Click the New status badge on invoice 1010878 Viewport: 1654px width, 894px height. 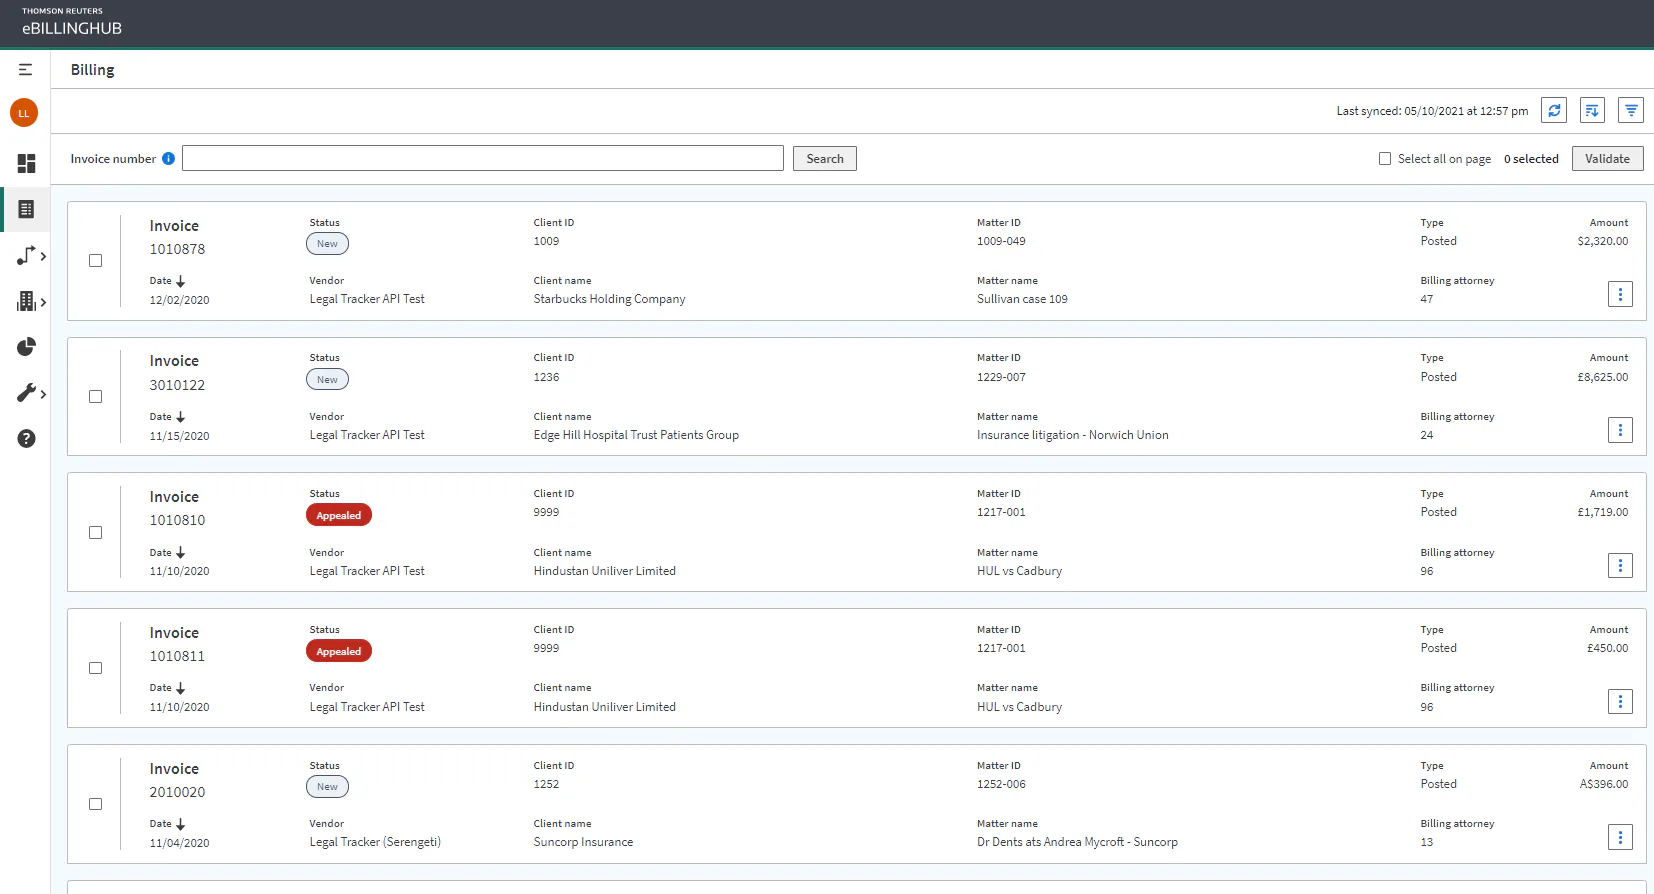tap(327, 244)
